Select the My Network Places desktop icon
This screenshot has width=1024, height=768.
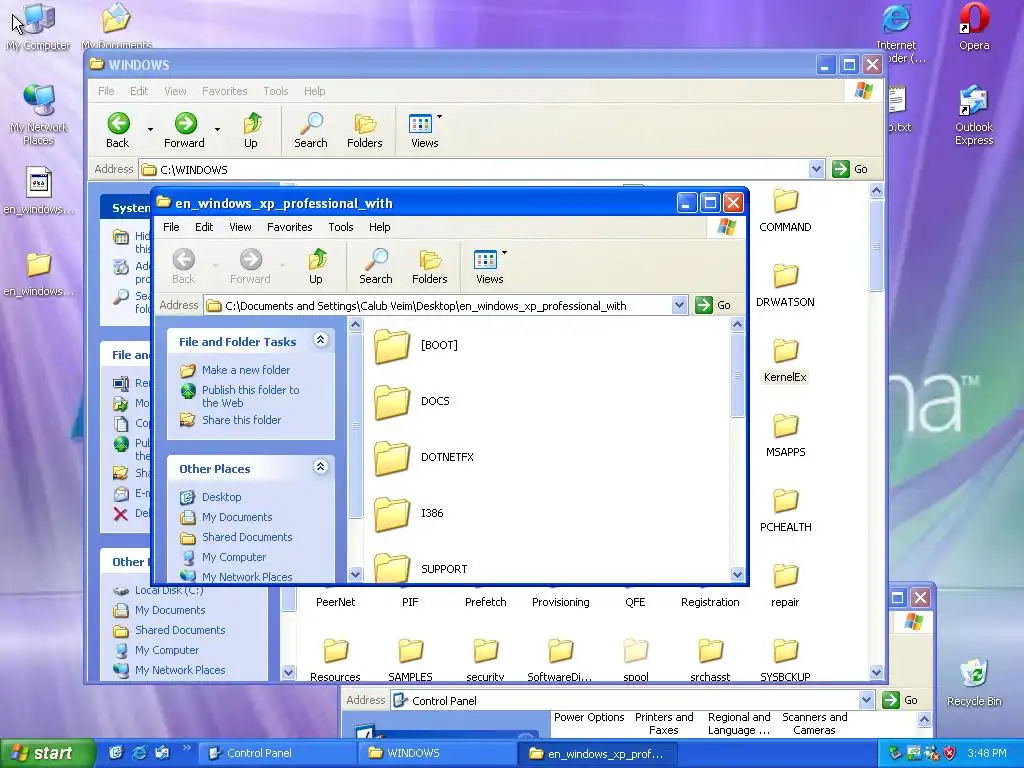(x=39, y=116)
